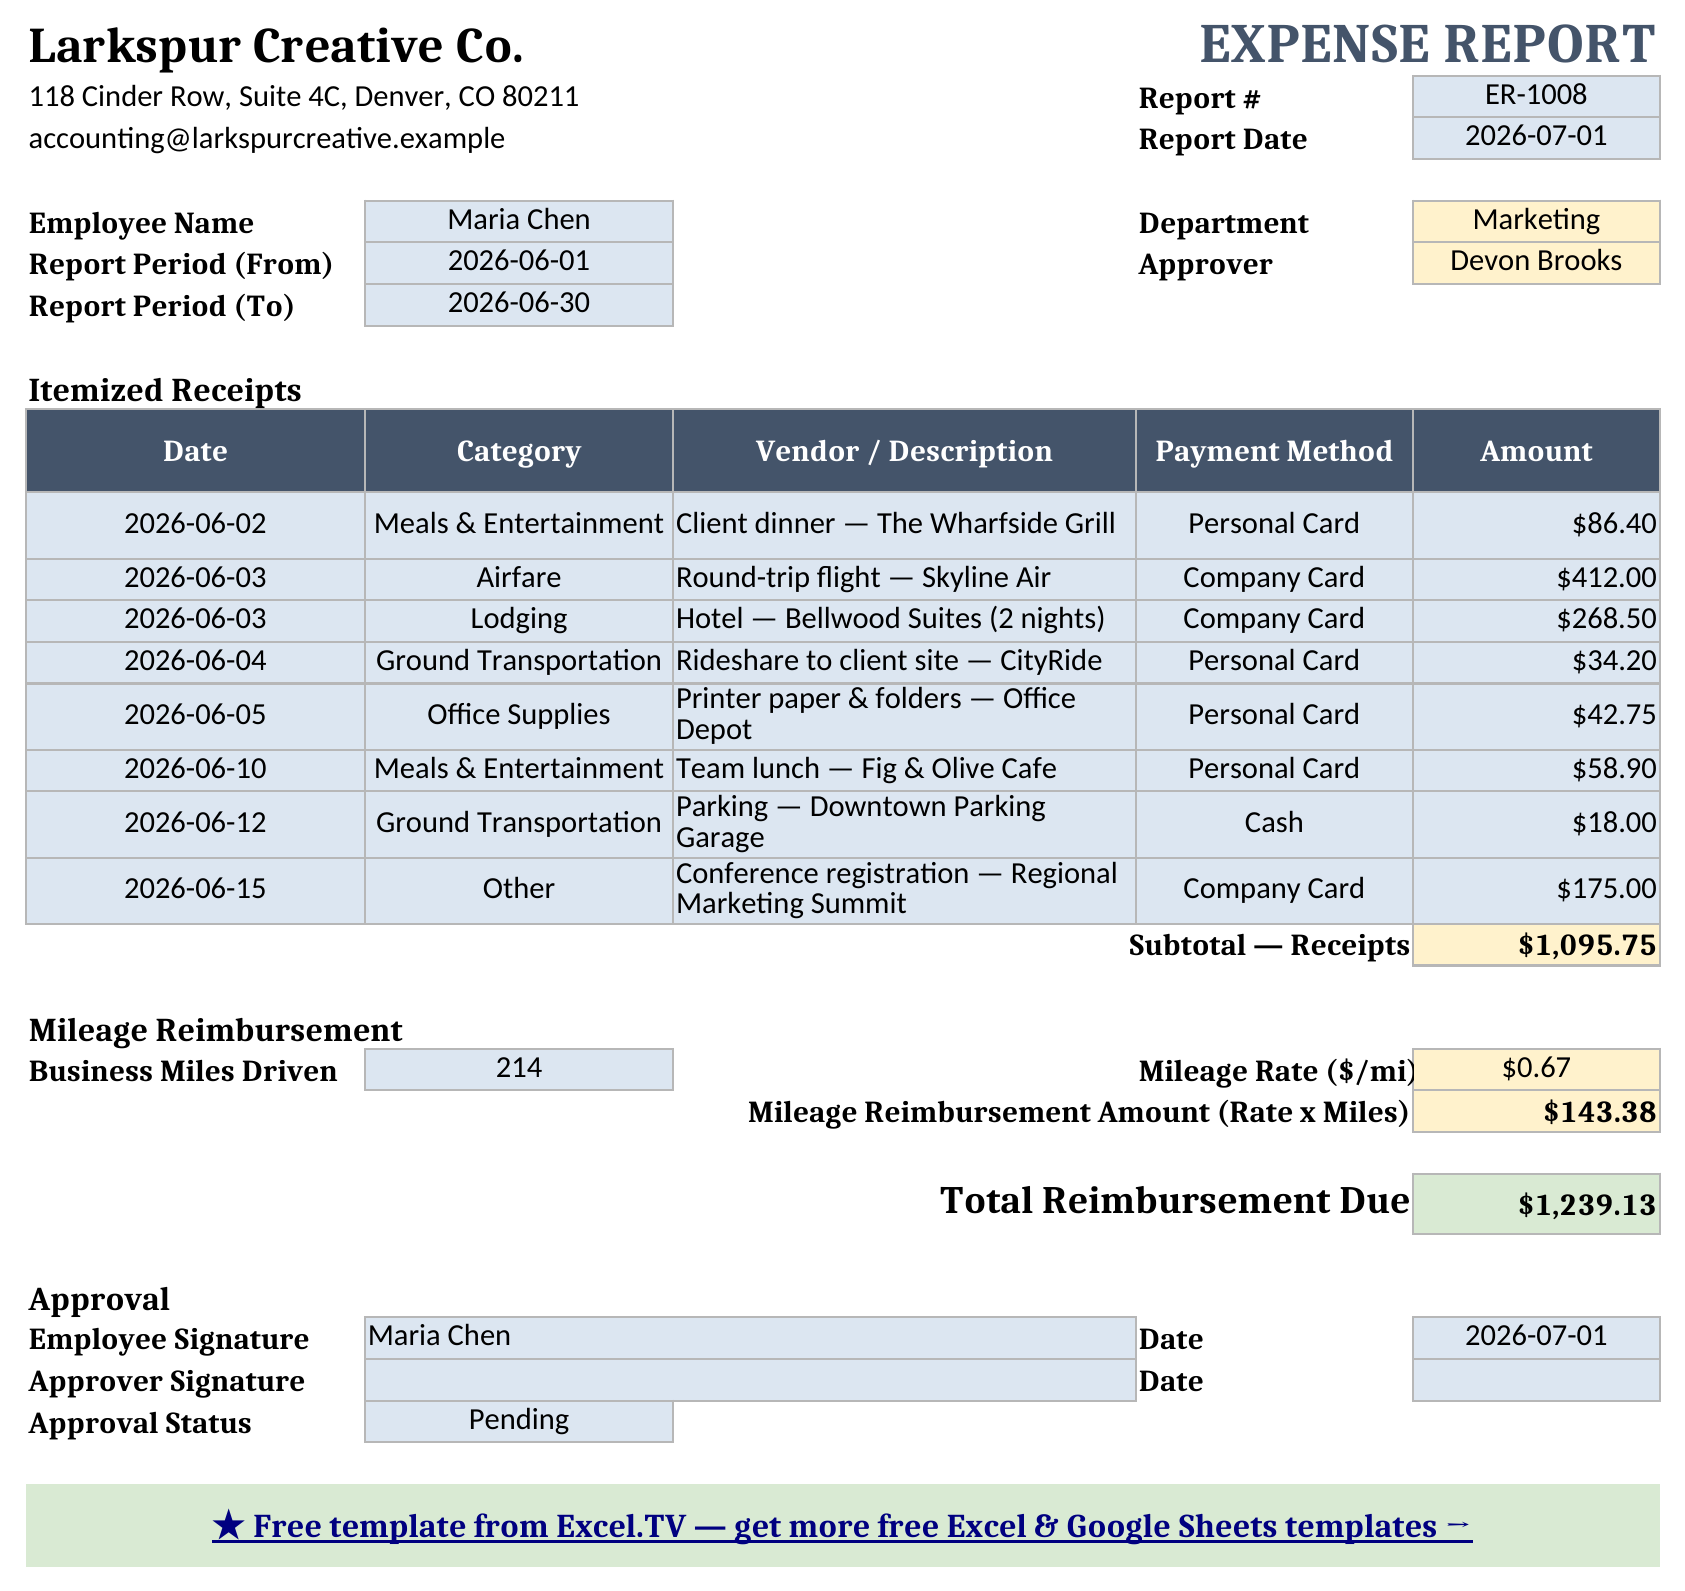Click Ground Transportation cell in 2026-06-12 row
The image size is (1685, 1591).
tap(519, 824)
